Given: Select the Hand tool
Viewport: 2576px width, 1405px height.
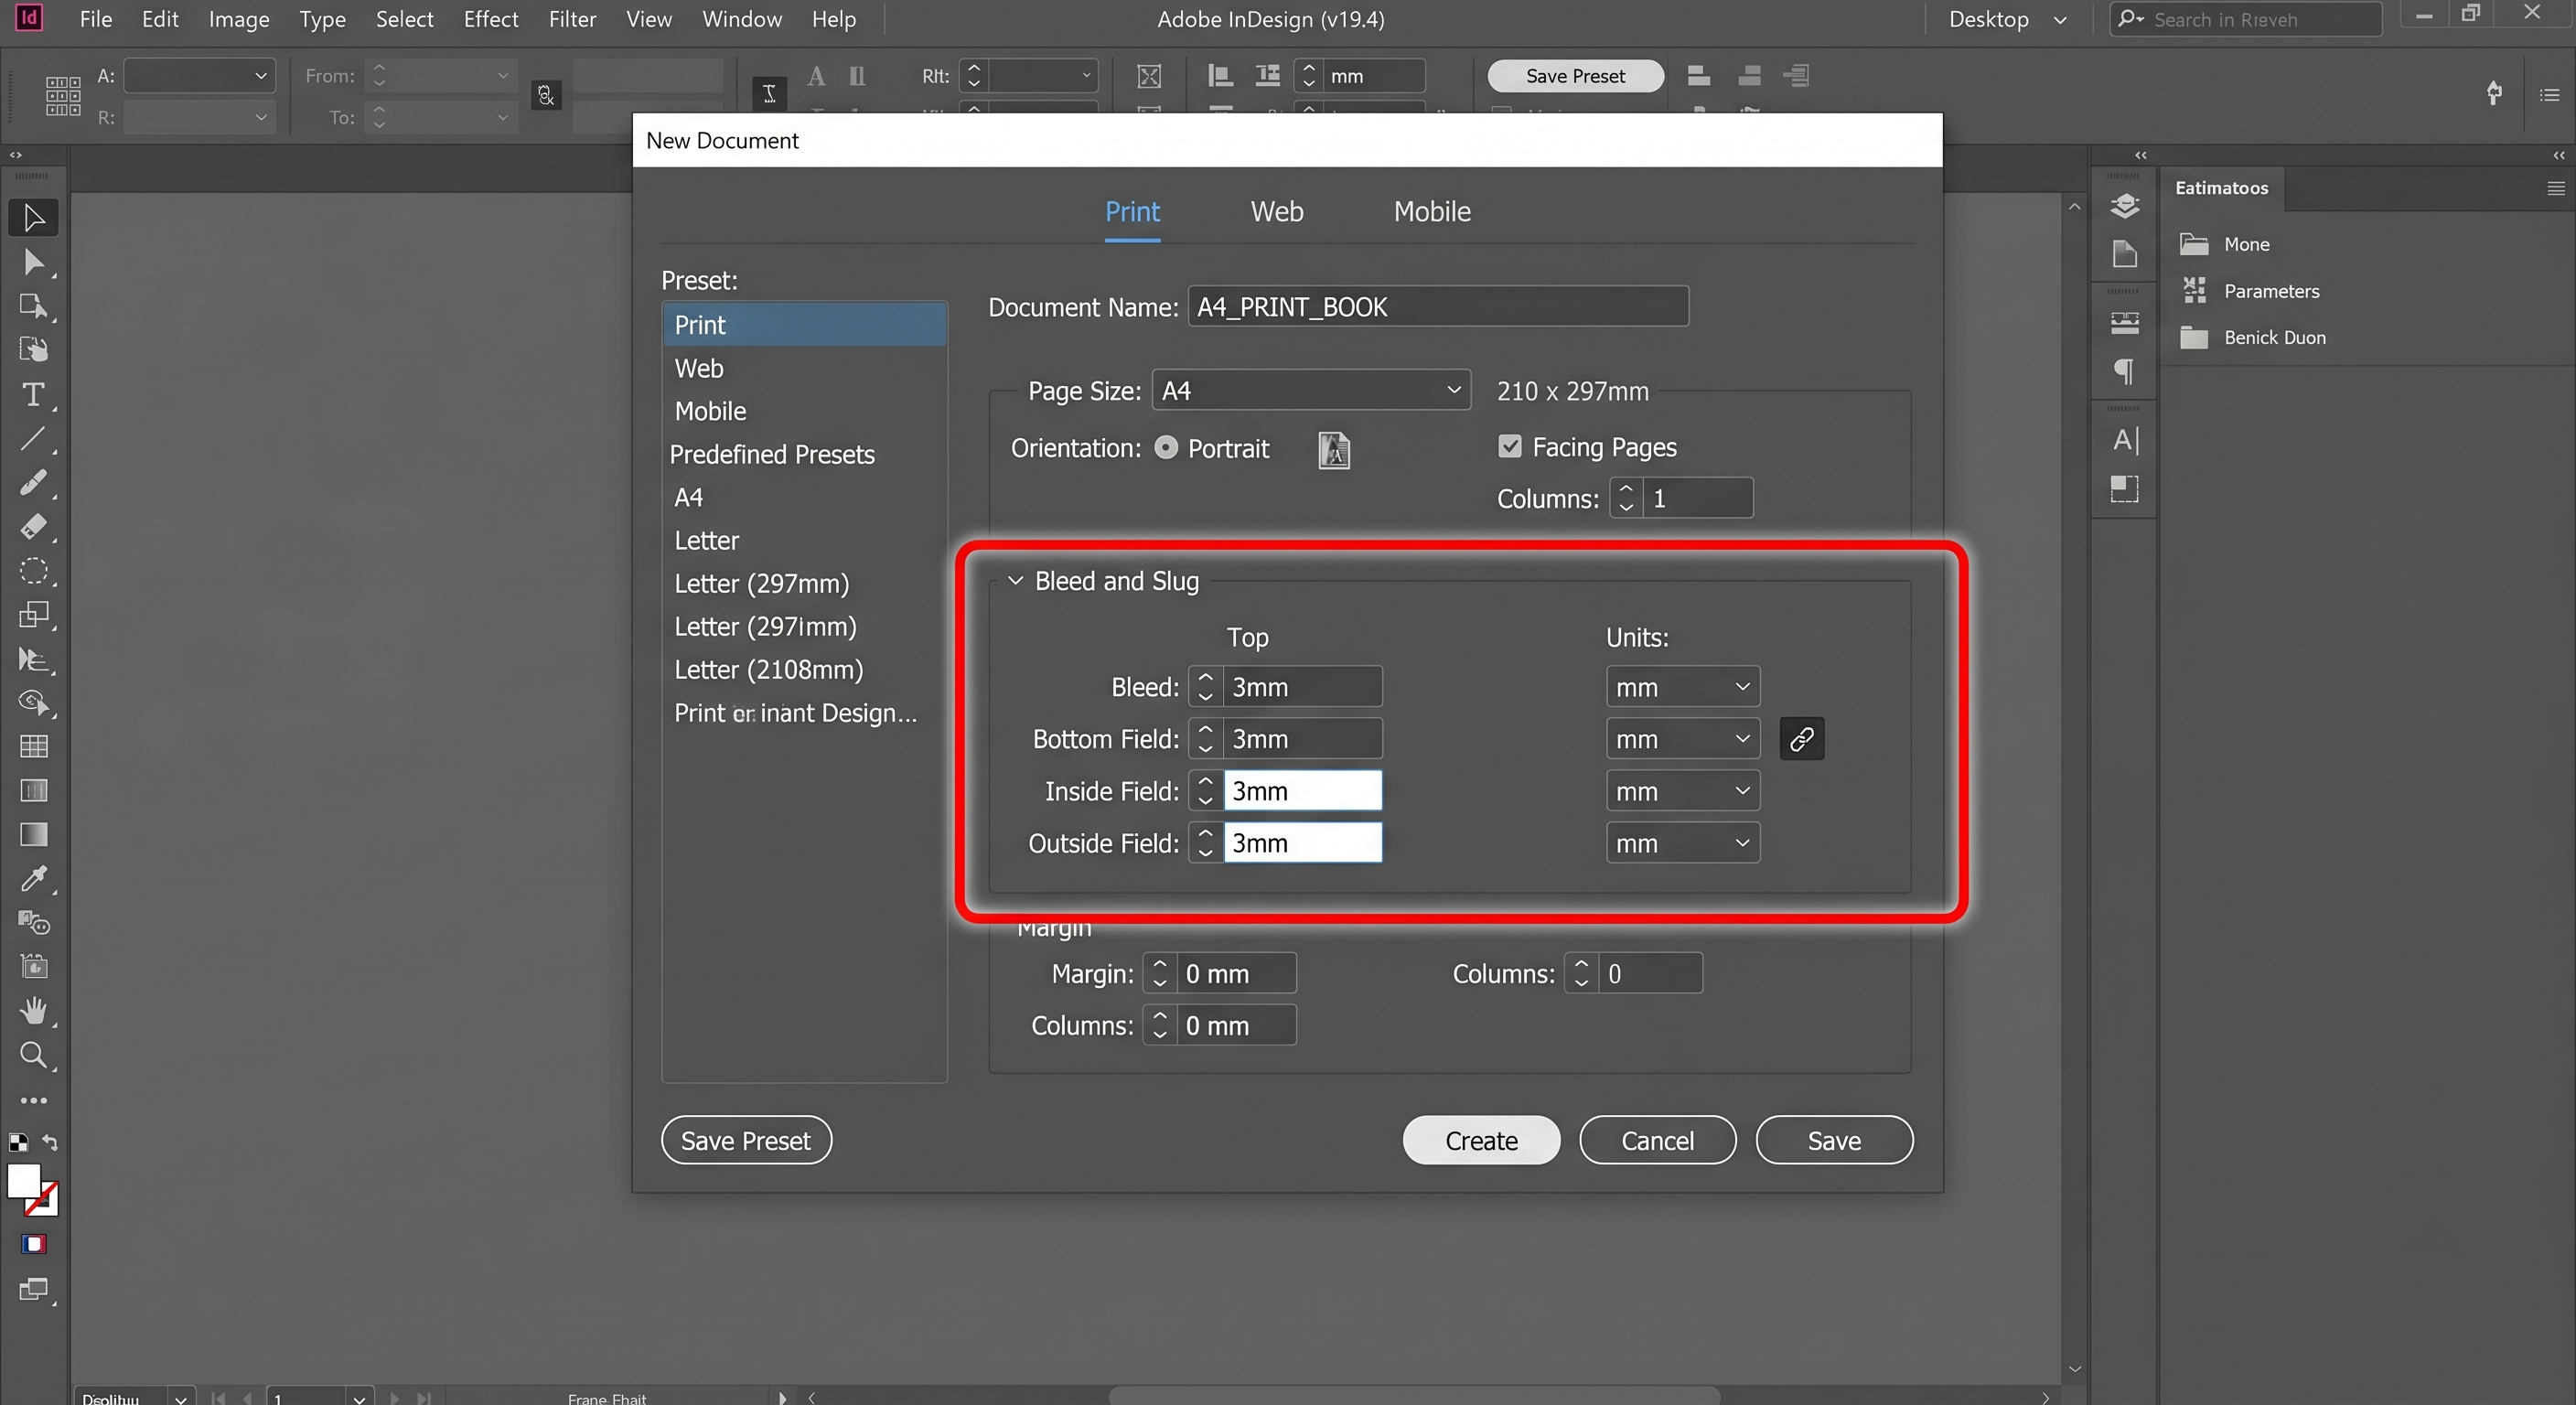Looking at the screenshot, I should pyautogui.click(x=33, y=1010).
